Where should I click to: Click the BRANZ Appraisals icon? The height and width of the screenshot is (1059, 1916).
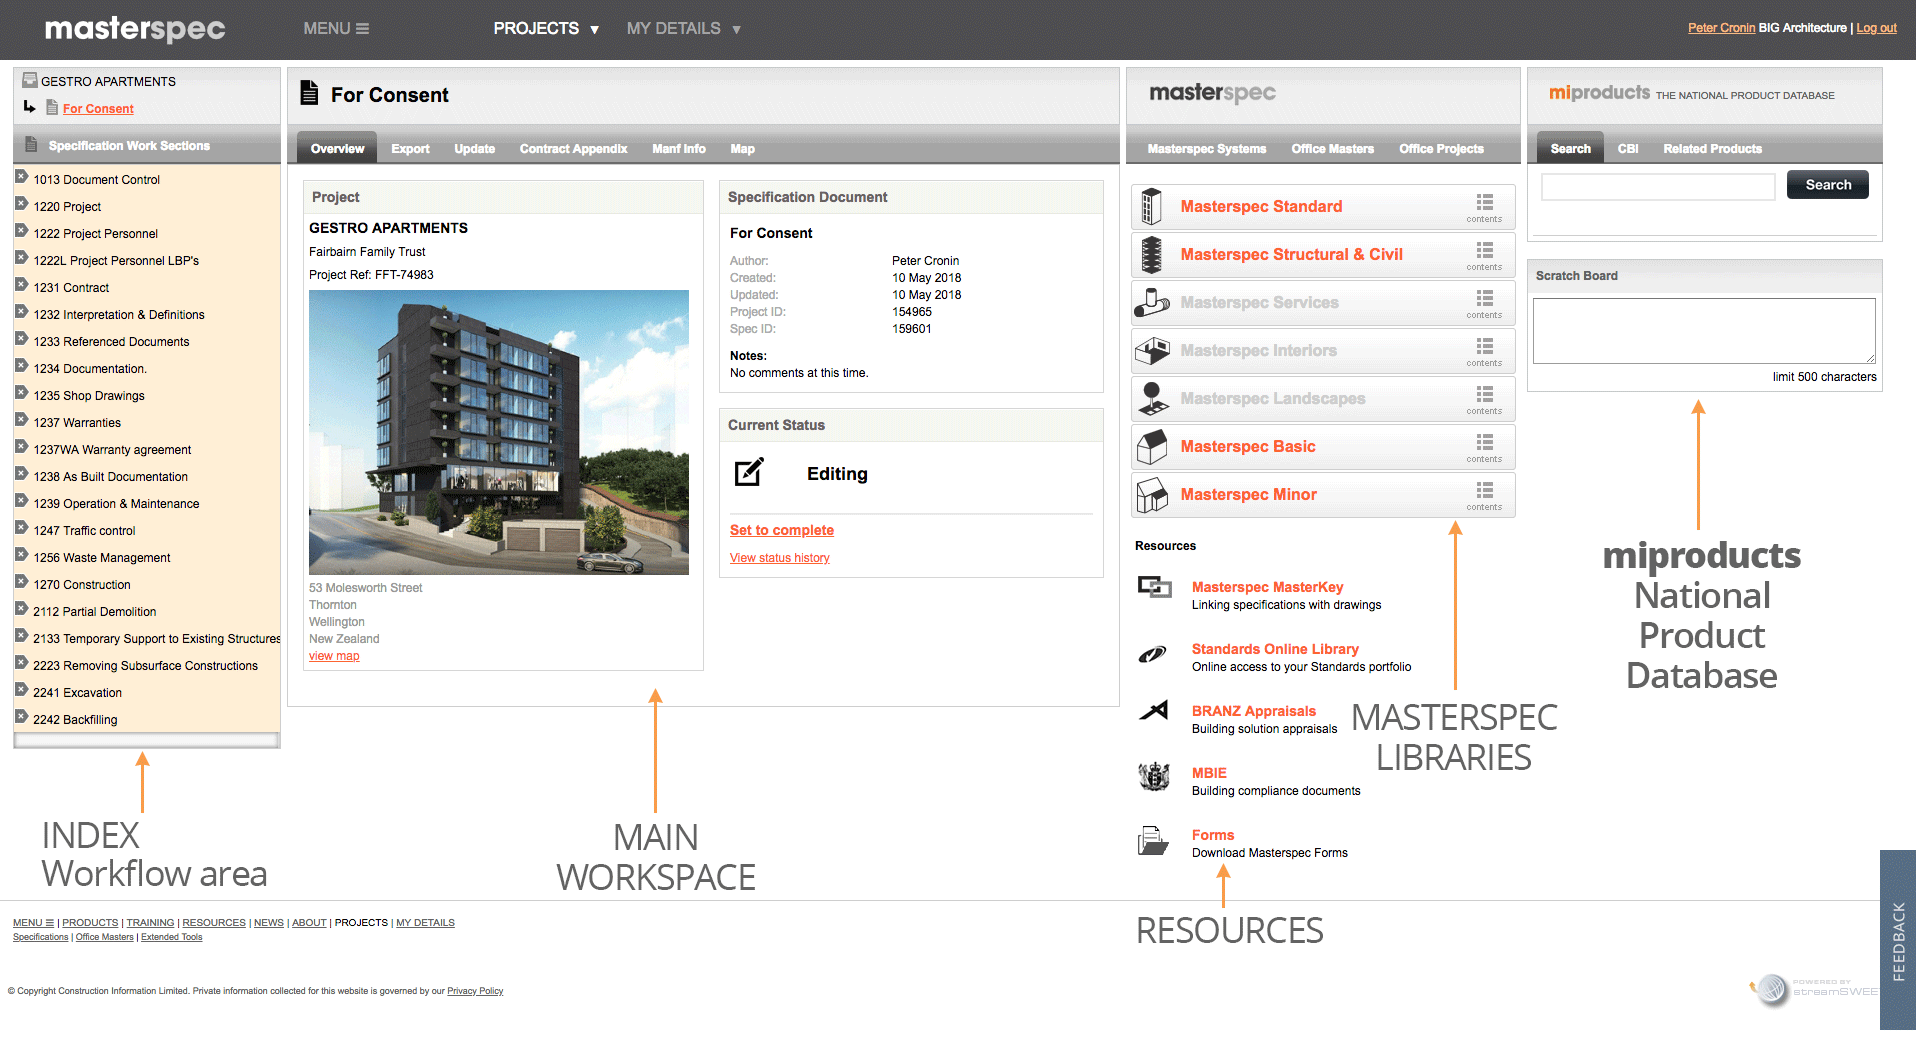coord(1154,711)
